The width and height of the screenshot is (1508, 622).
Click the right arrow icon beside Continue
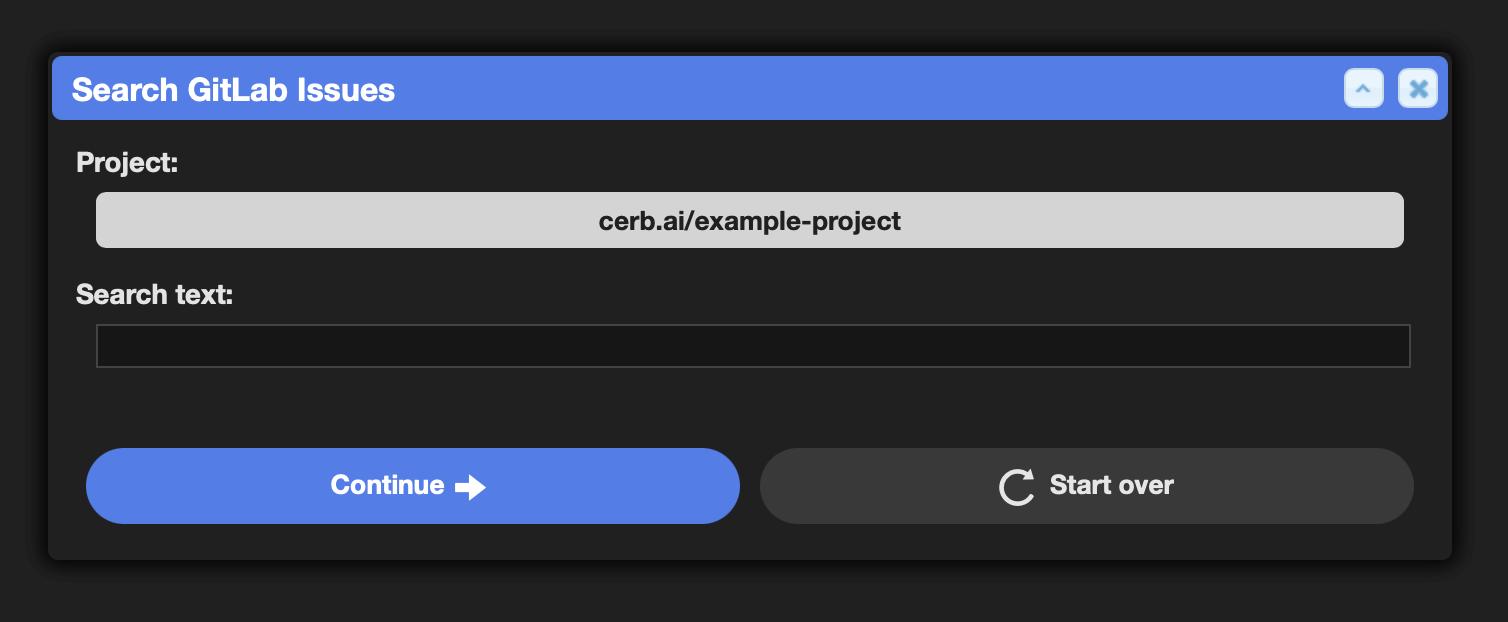pos(470,487)
